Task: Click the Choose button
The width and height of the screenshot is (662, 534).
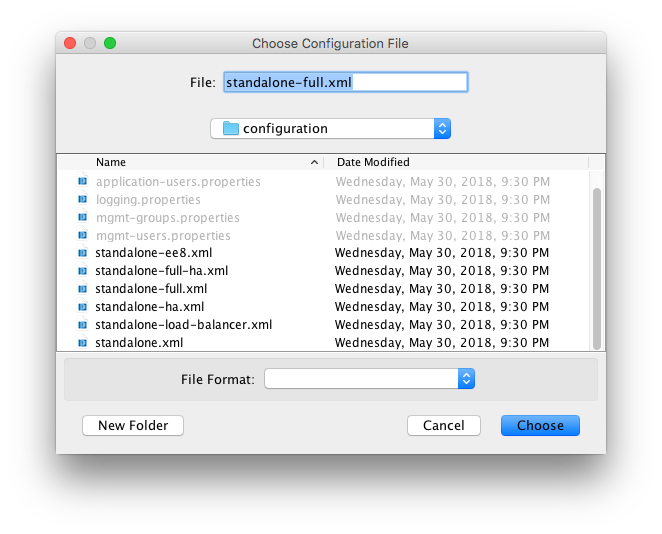Action: pyautogui.click(x=540, y=425)
